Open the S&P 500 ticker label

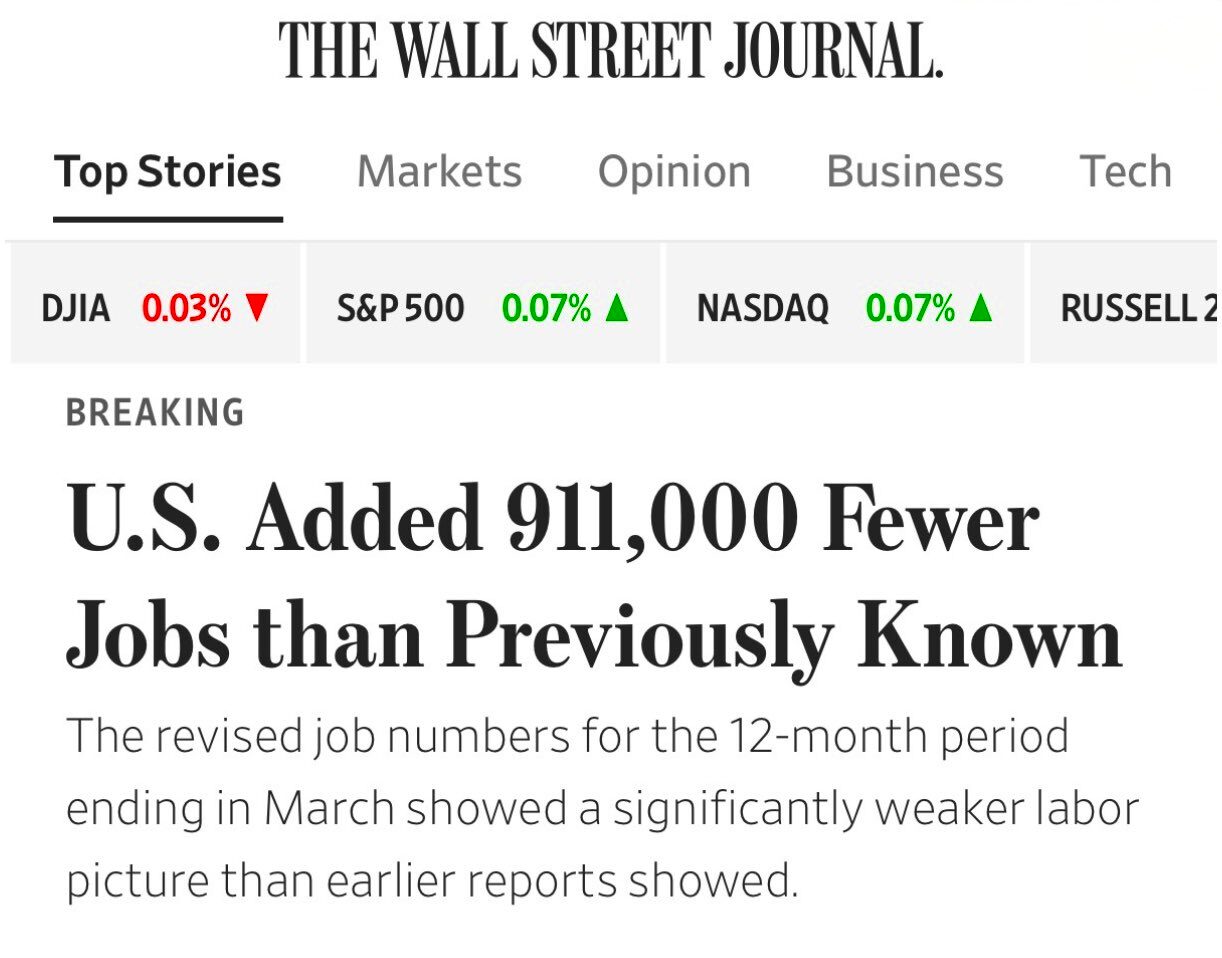[x=400, y=309]
